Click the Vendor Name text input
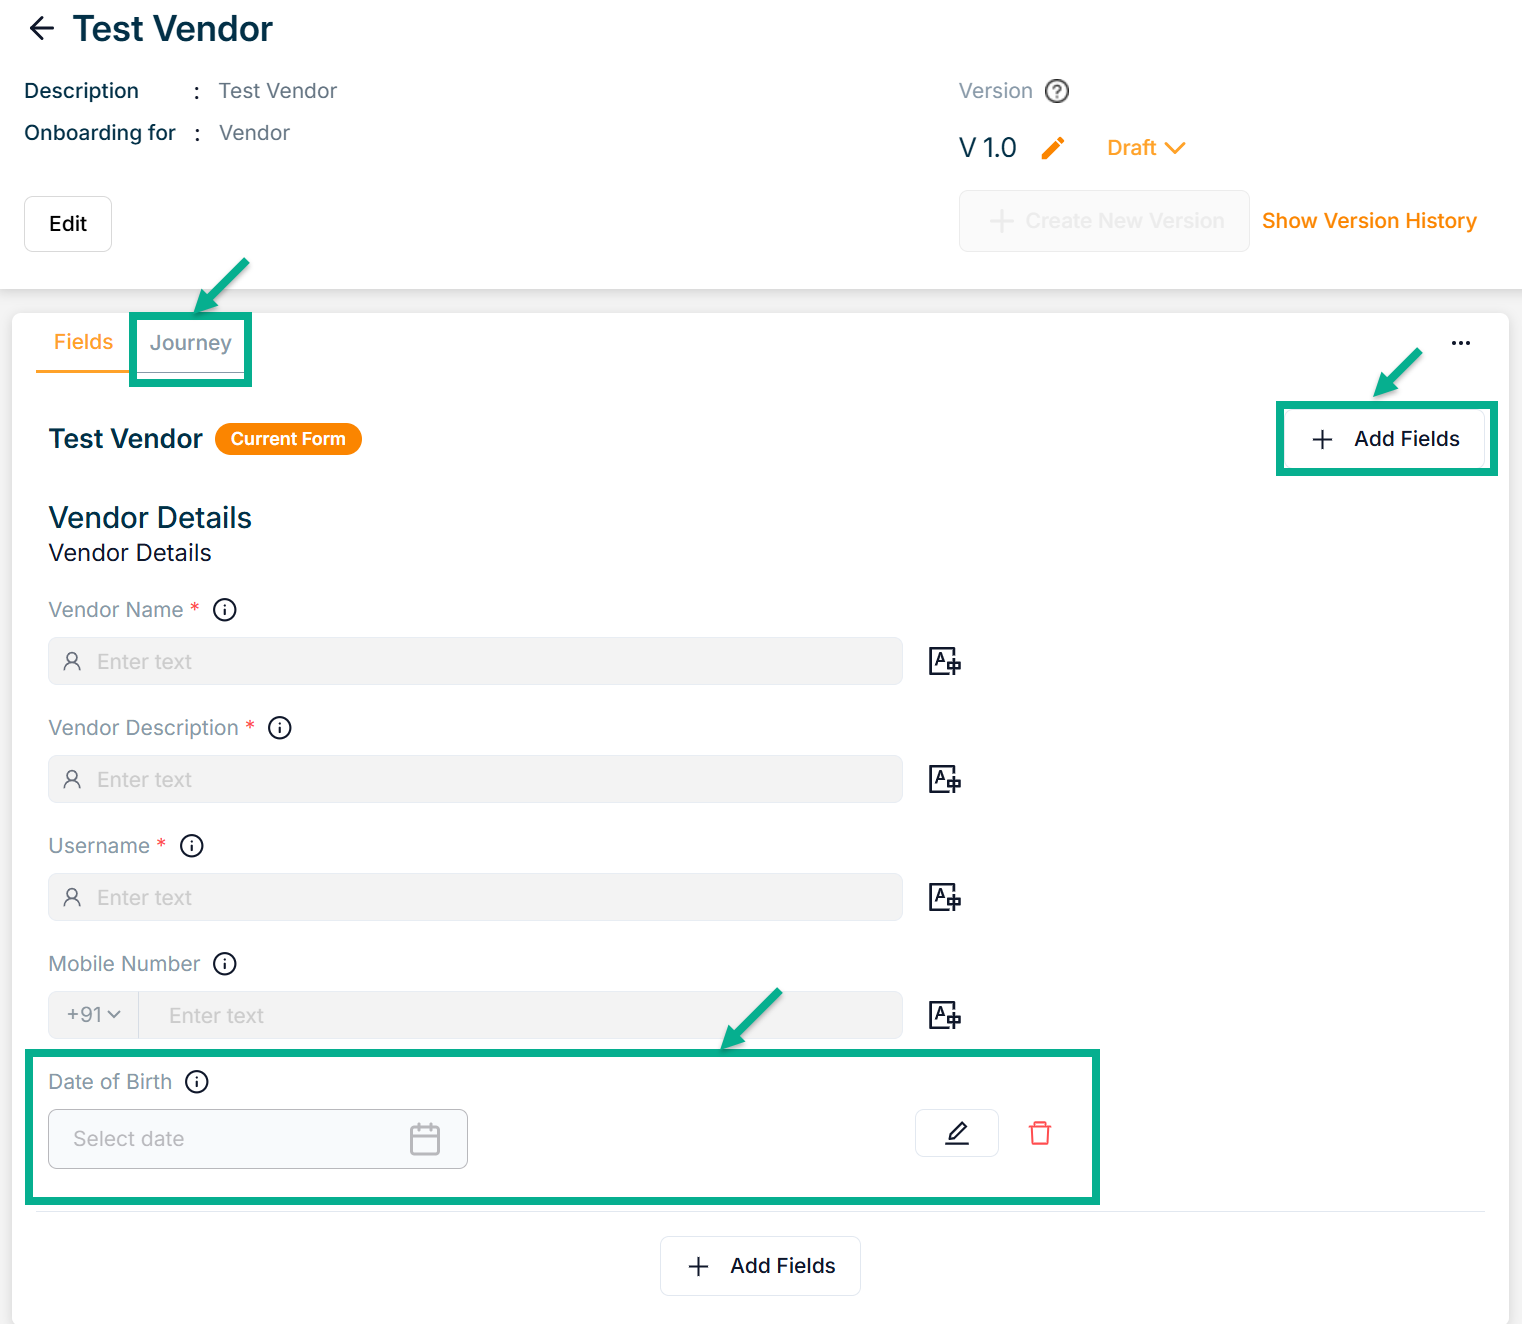Image resolution: width=1522 pixels, height=1324 pixels. click(475, 661)
